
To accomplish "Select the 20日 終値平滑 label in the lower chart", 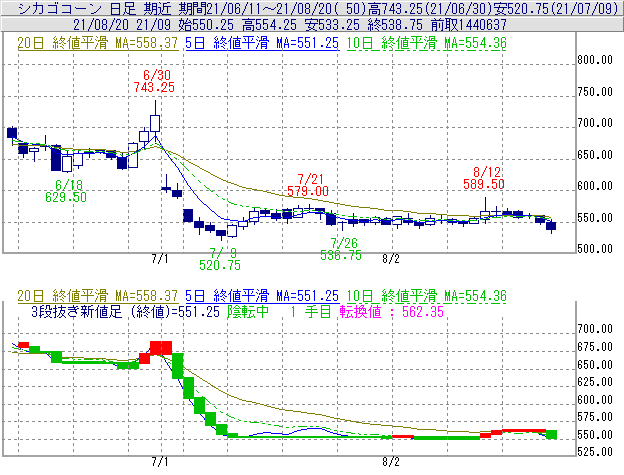I will 98,296.
